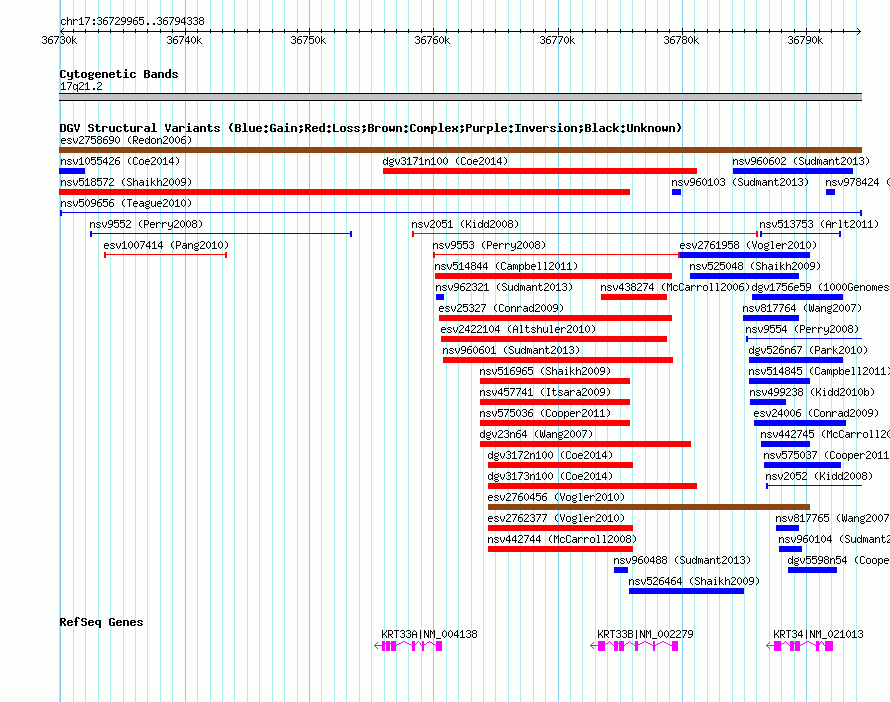Click the nsv9552 (Perry2008) label
Viewport: 890px width, 702px height.
click(146, 224)
